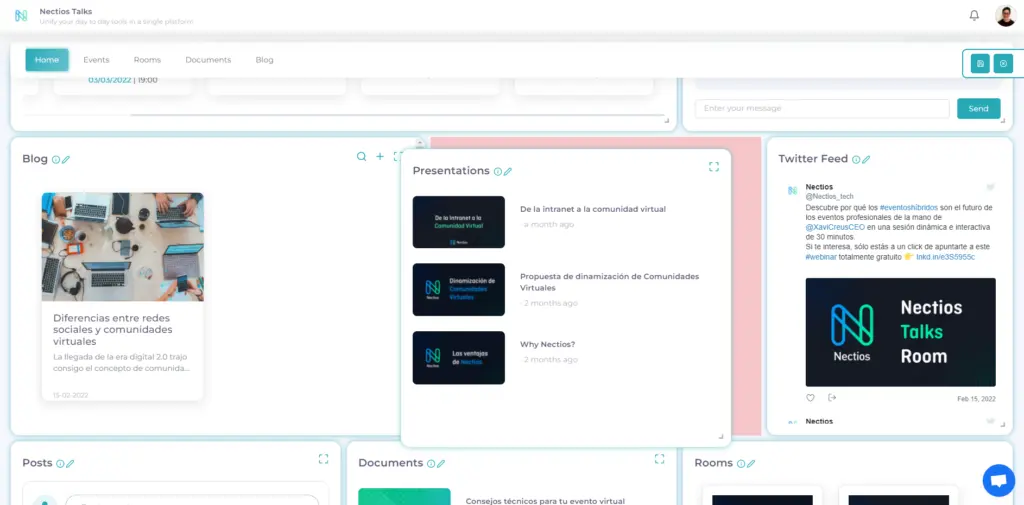The width and height of the screenshot is (1024, 505).
Task: Open the notifications bell
Action: [974, 15]
